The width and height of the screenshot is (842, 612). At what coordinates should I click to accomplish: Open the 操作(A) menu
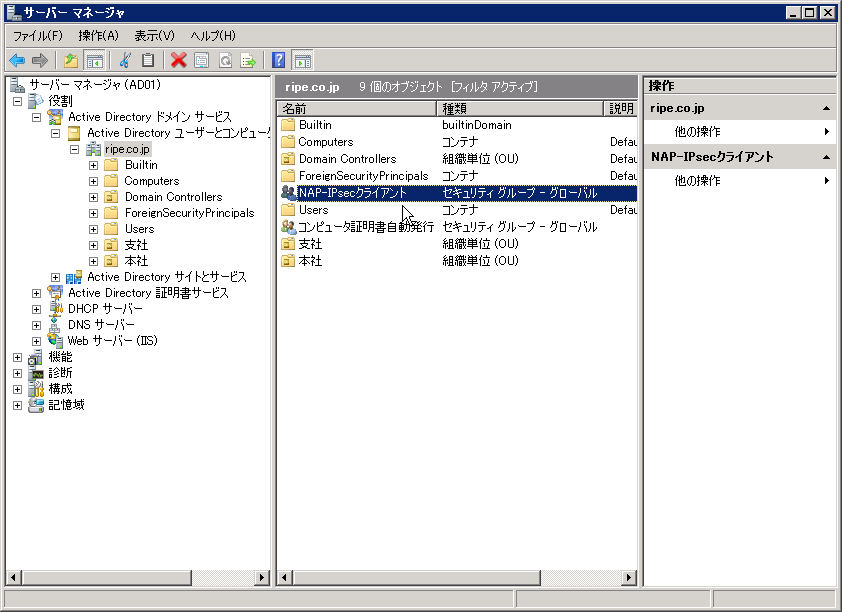point(98,36)
